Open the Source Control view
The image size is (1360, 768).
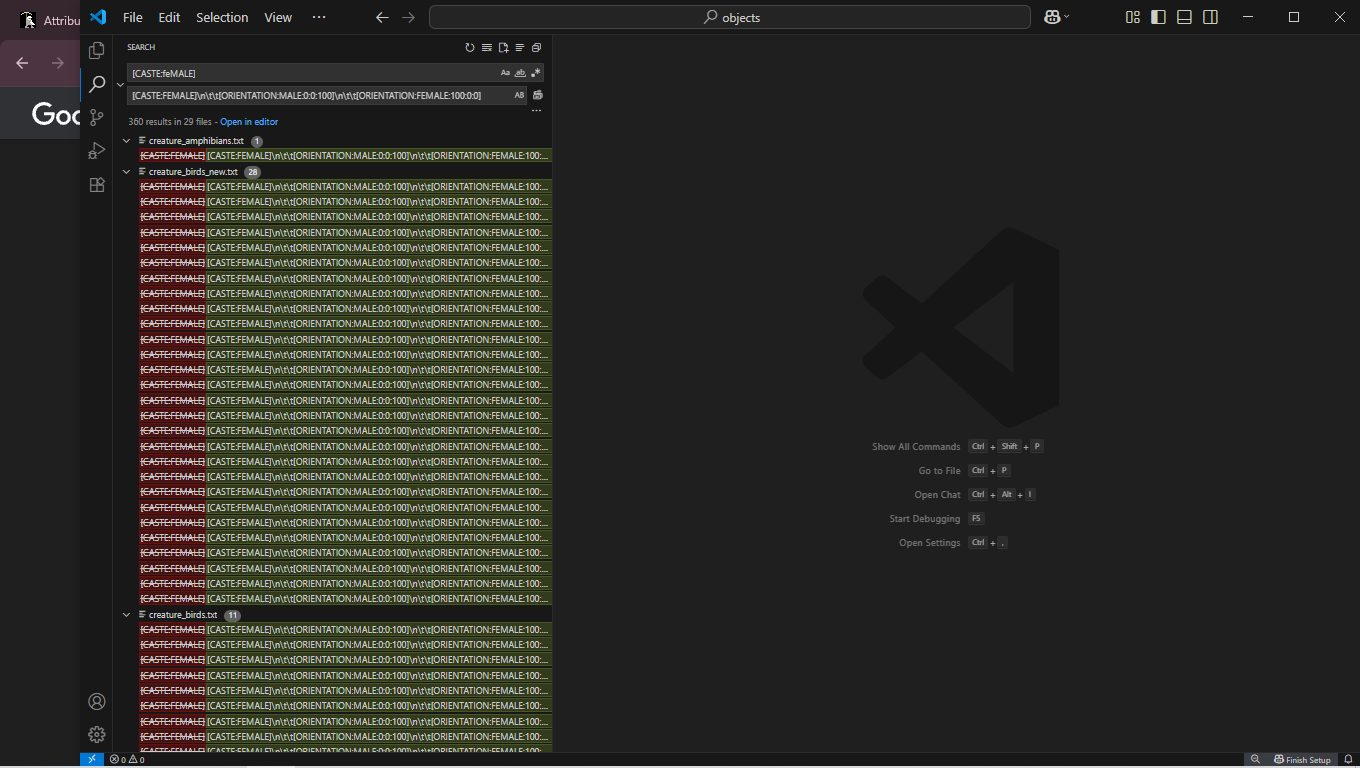coord(97,117)
